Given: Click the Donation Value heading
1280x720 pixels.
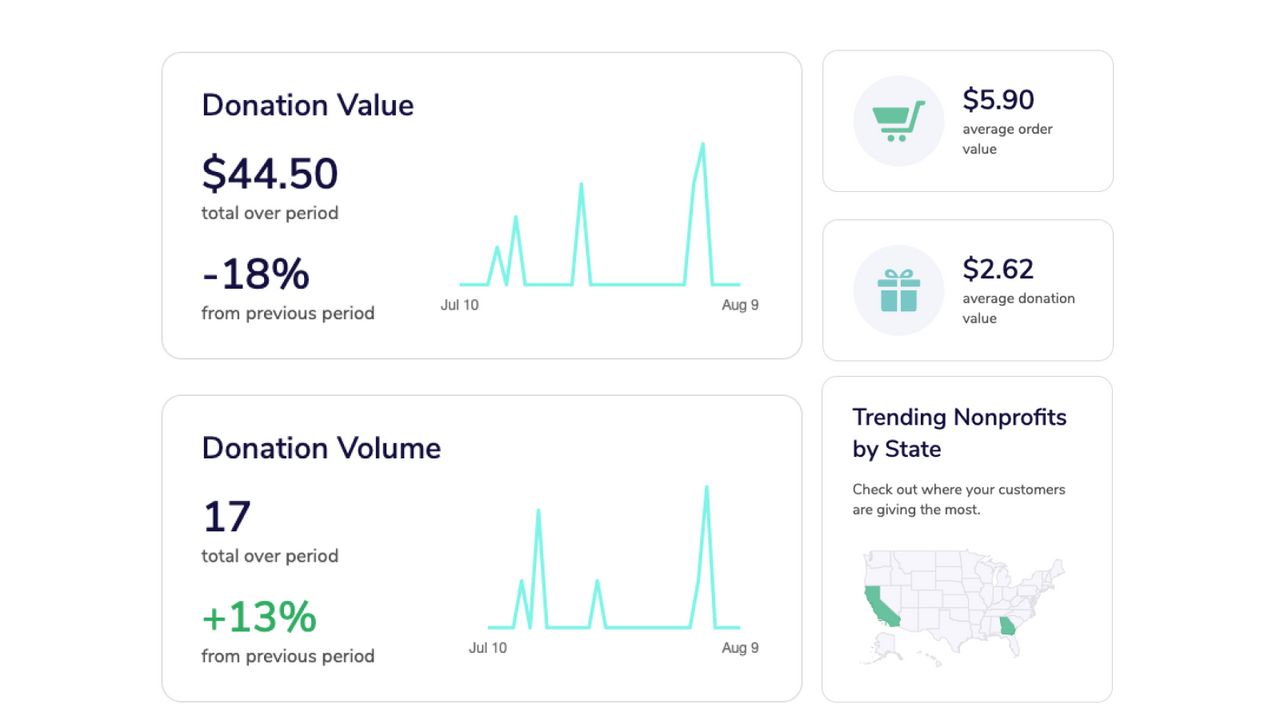Looking at the screenshot, I should 308,105.
